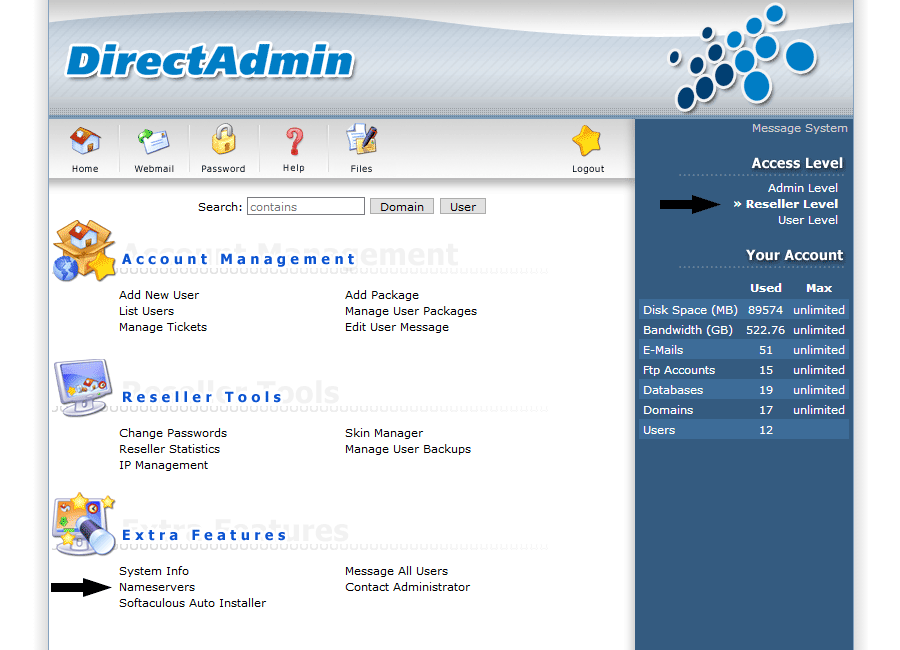Open Change Passwords link
This screenshot has height=650, width=900.
(x=173, y=433)
